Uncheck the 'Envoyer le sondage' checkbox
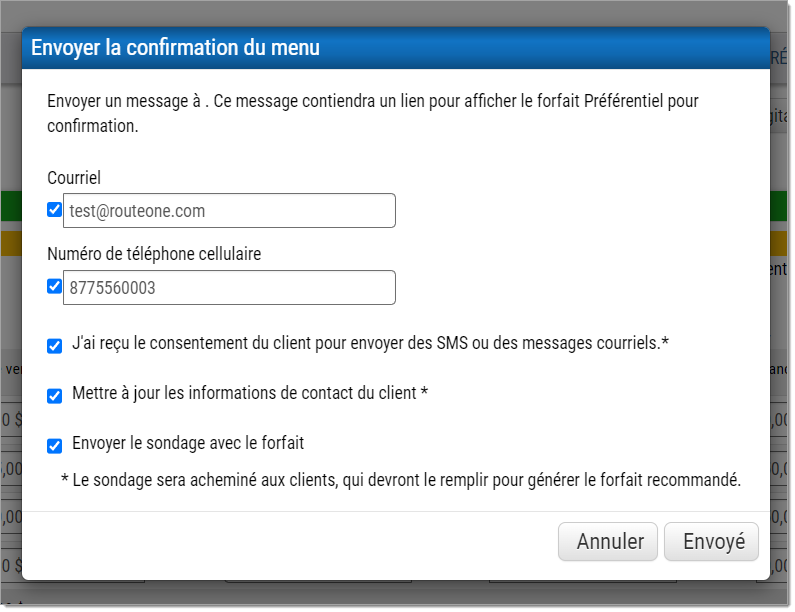 tap(55, 445)
